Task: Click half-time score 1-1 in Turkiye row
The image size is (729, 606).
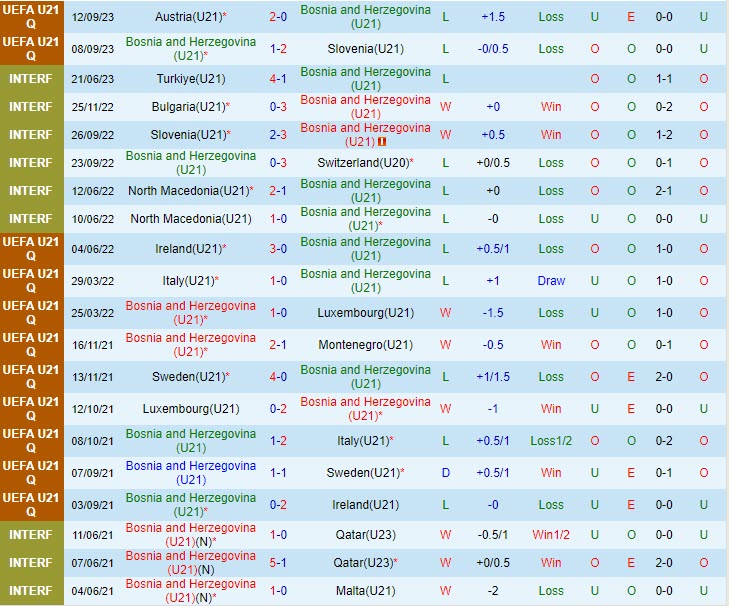Action: 664,79
